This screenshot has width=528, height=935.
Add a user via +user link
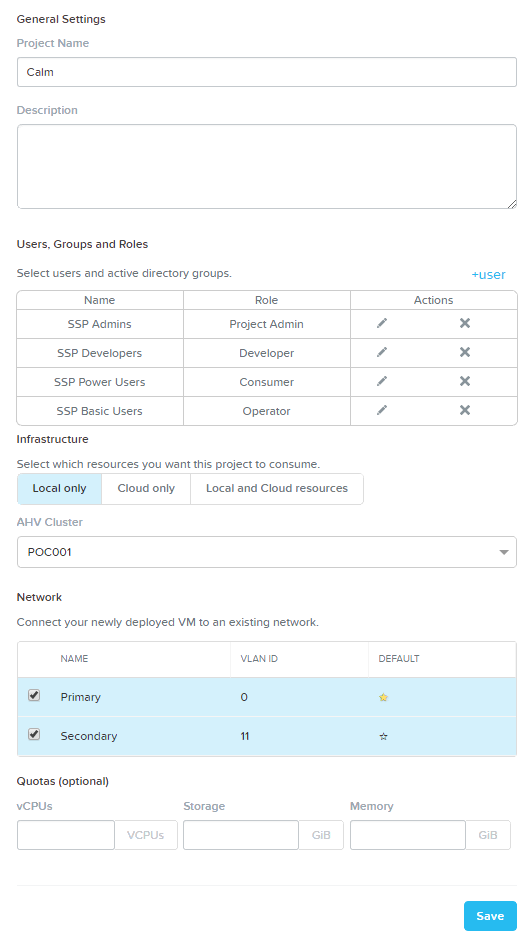488,275
